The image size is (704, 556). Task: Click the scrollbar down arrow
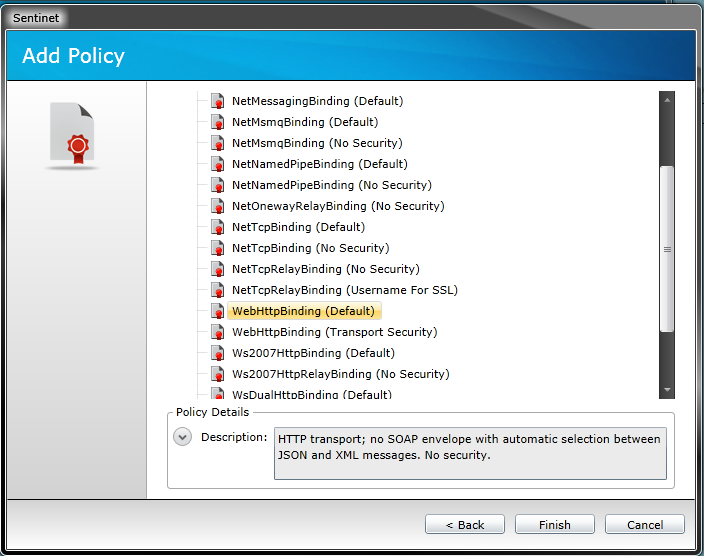click(667, 390)
